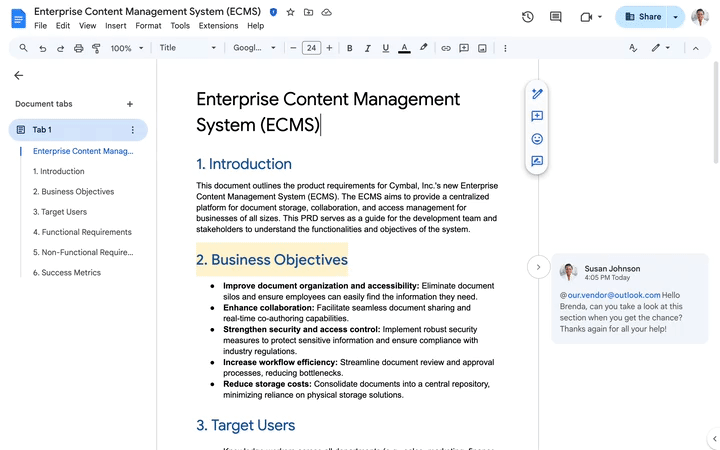Image resolution: width=720 pixels, height=450 pixels.
Task: Click the Share button
Action: [x=642, y=17]
